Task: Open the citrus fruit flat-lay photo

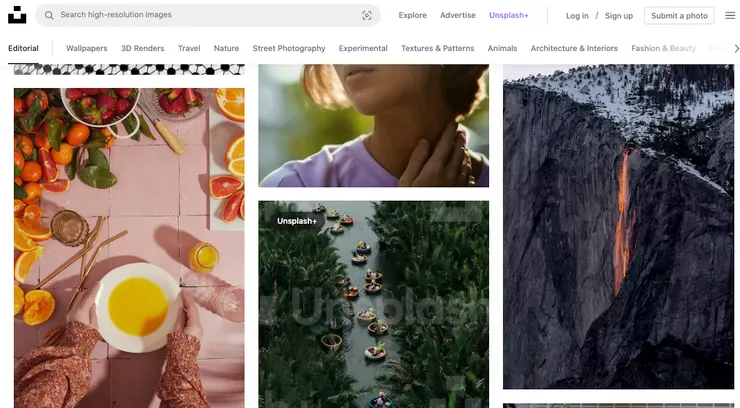Action: [x=129, y=248]
